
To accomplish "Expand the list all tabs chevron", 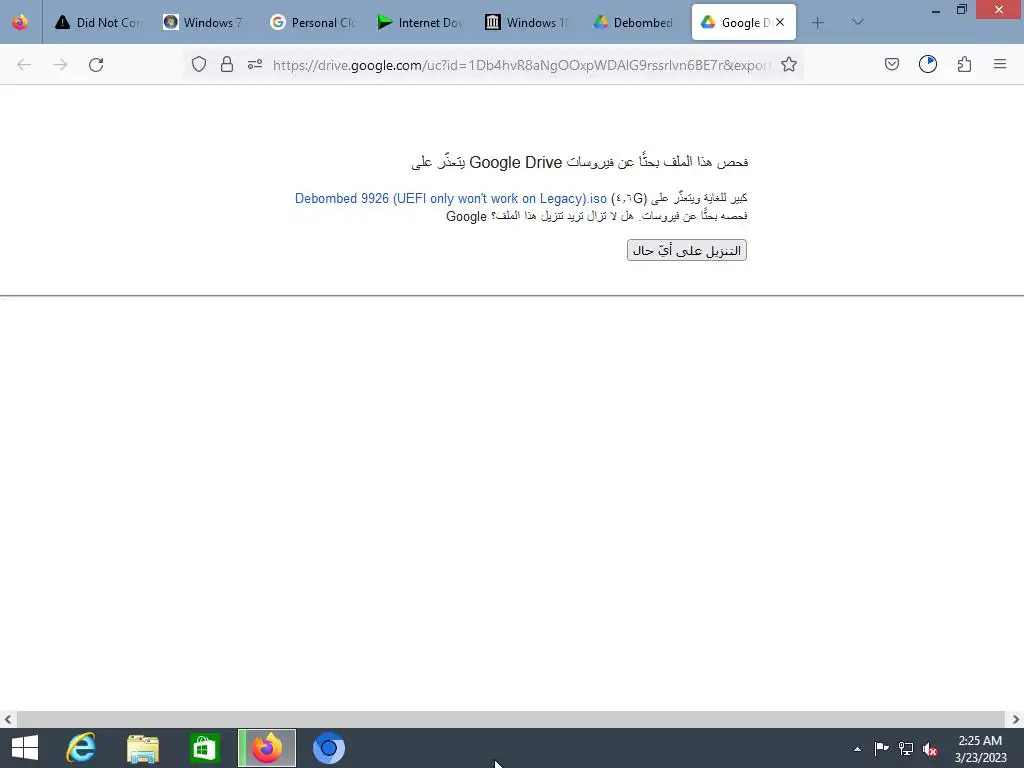I will (x=858, y=22).
